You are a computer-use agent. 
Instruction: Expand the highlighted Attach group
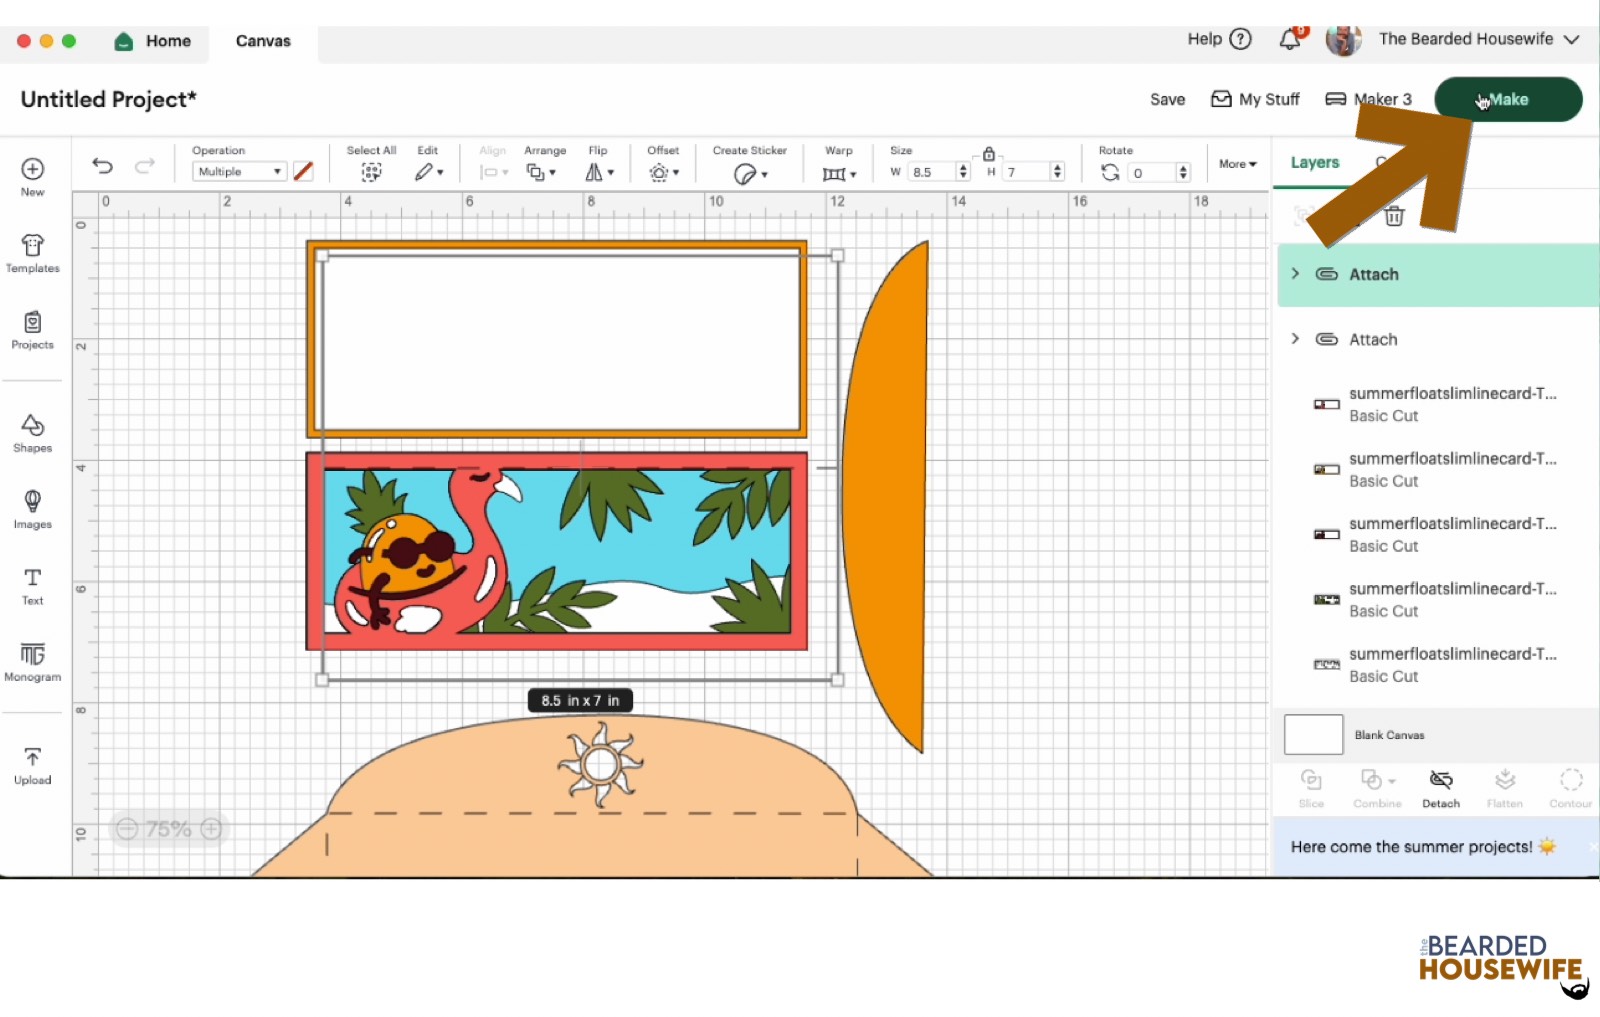point(1295,274)
